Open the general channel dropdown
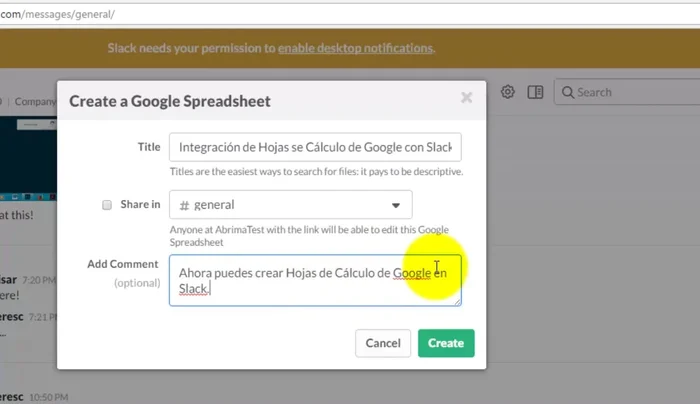The height and width of the screenshot is (404, 700). click(x=291, y=204)
